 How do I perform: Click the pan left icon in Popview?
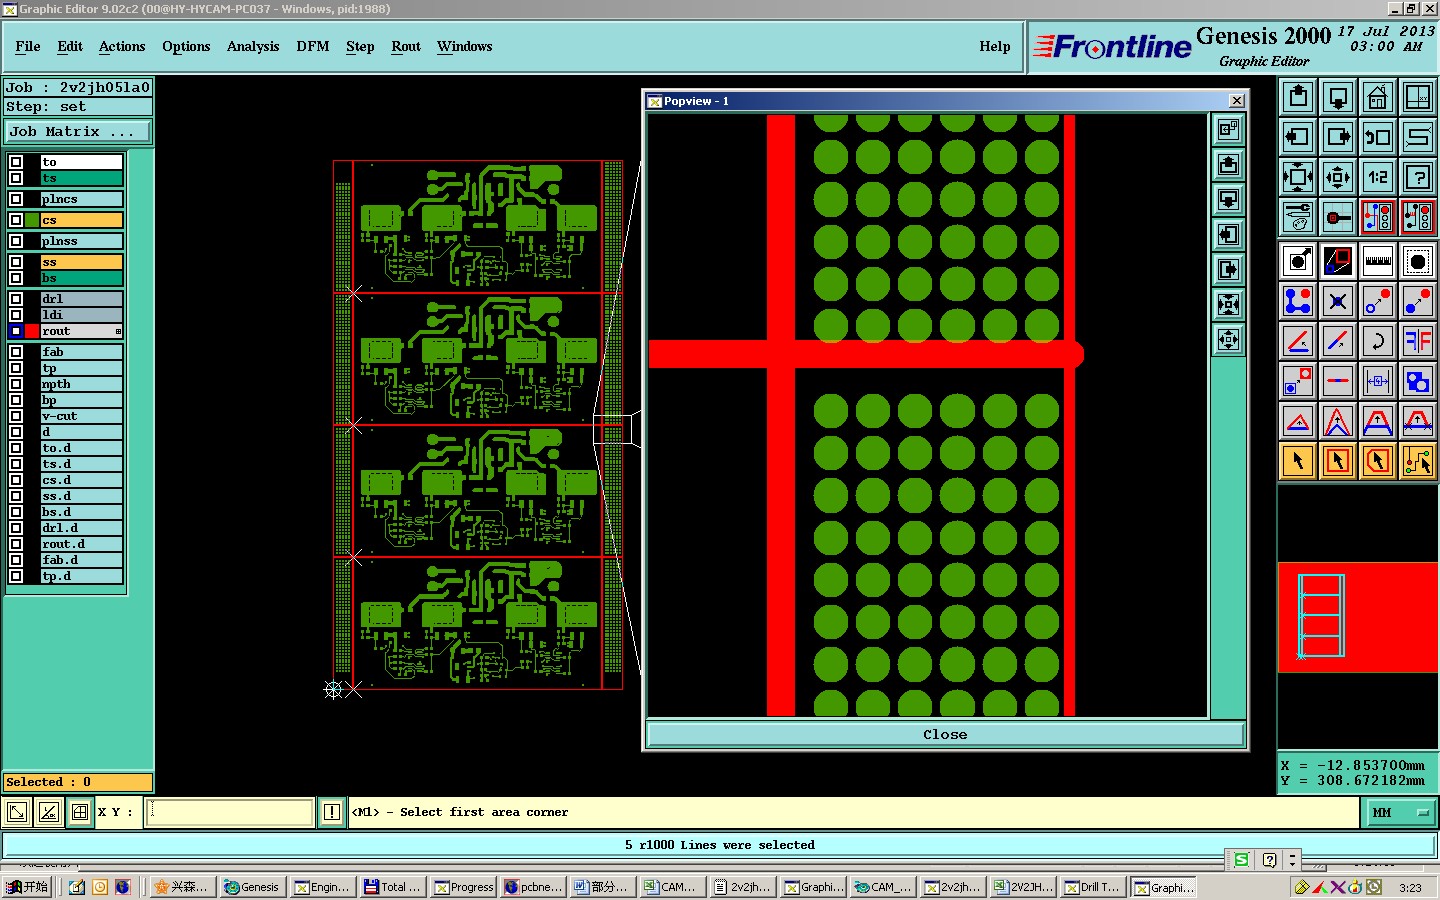1229,235
